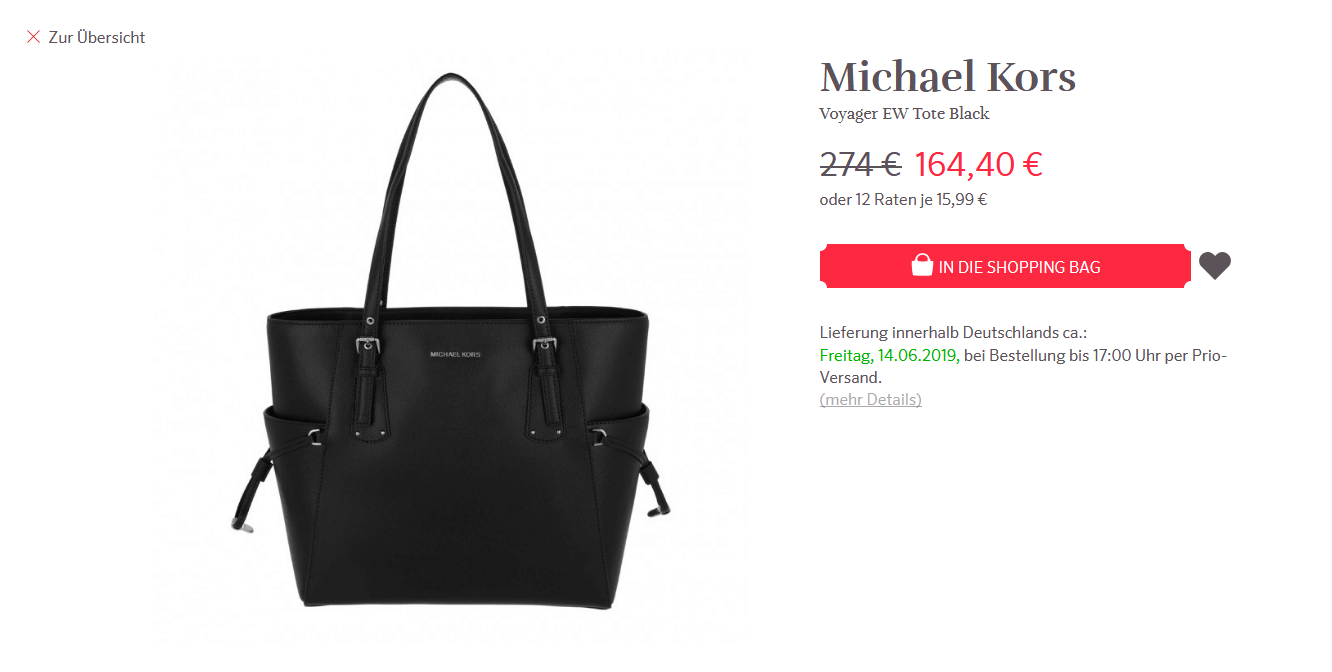Return via the Zur Übersicht text link
1332x672 pixels.
tap(97, 37)
